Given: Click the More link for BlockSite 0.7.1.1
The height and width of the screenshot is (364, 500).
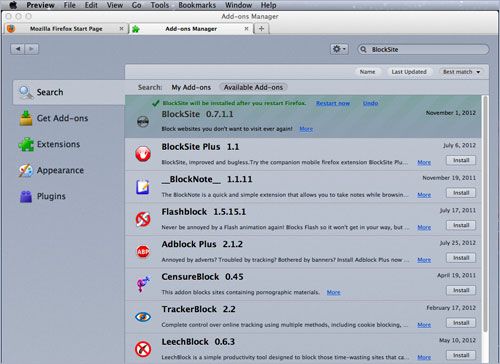Looking at the screenshot, I should pyautogui.click(x=306, y=129).
